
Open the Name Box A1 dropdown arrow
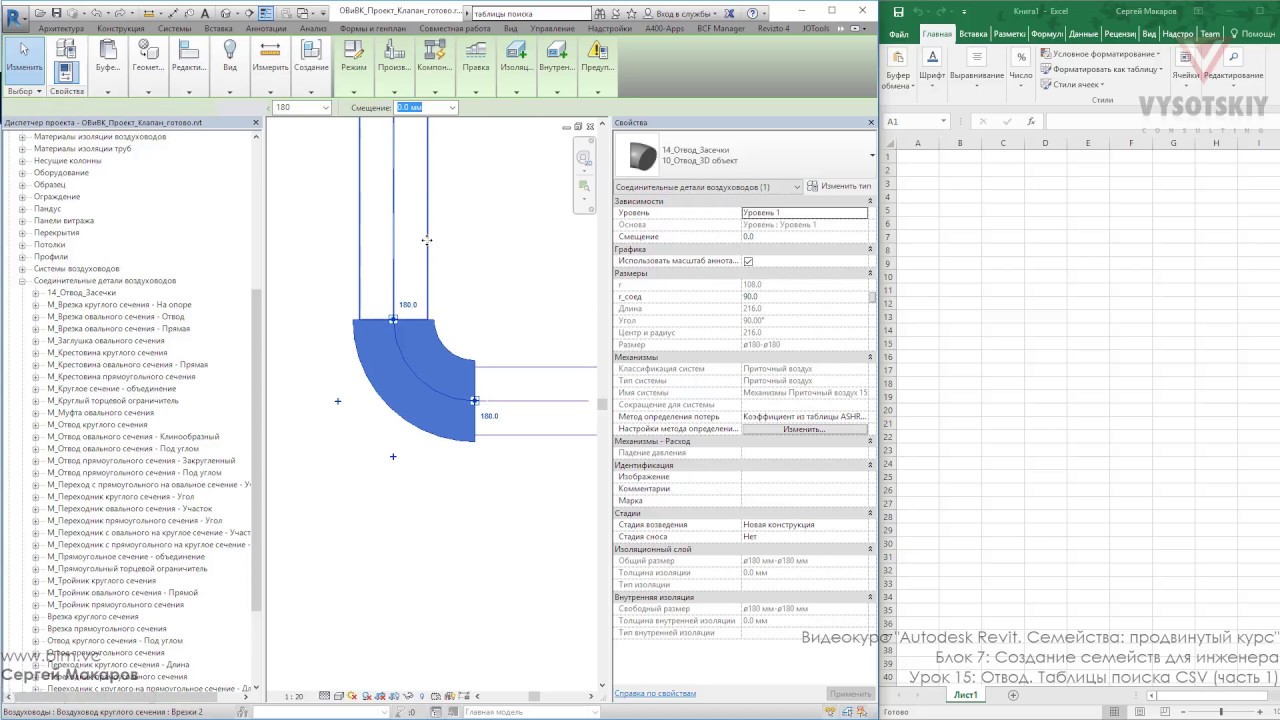943,121
